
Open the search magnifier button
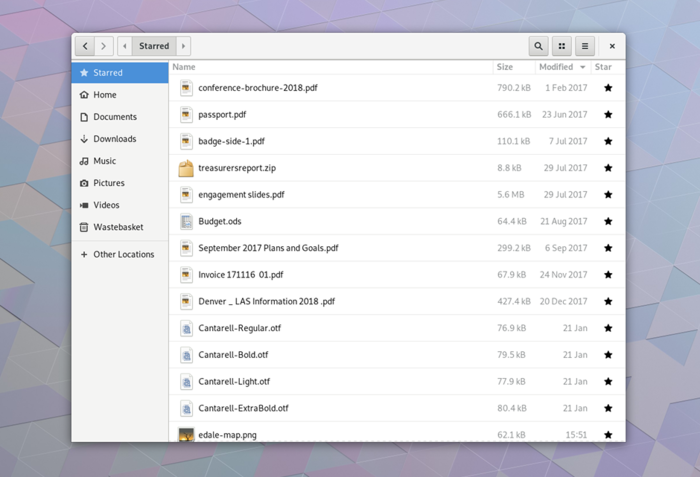[538, 46]
